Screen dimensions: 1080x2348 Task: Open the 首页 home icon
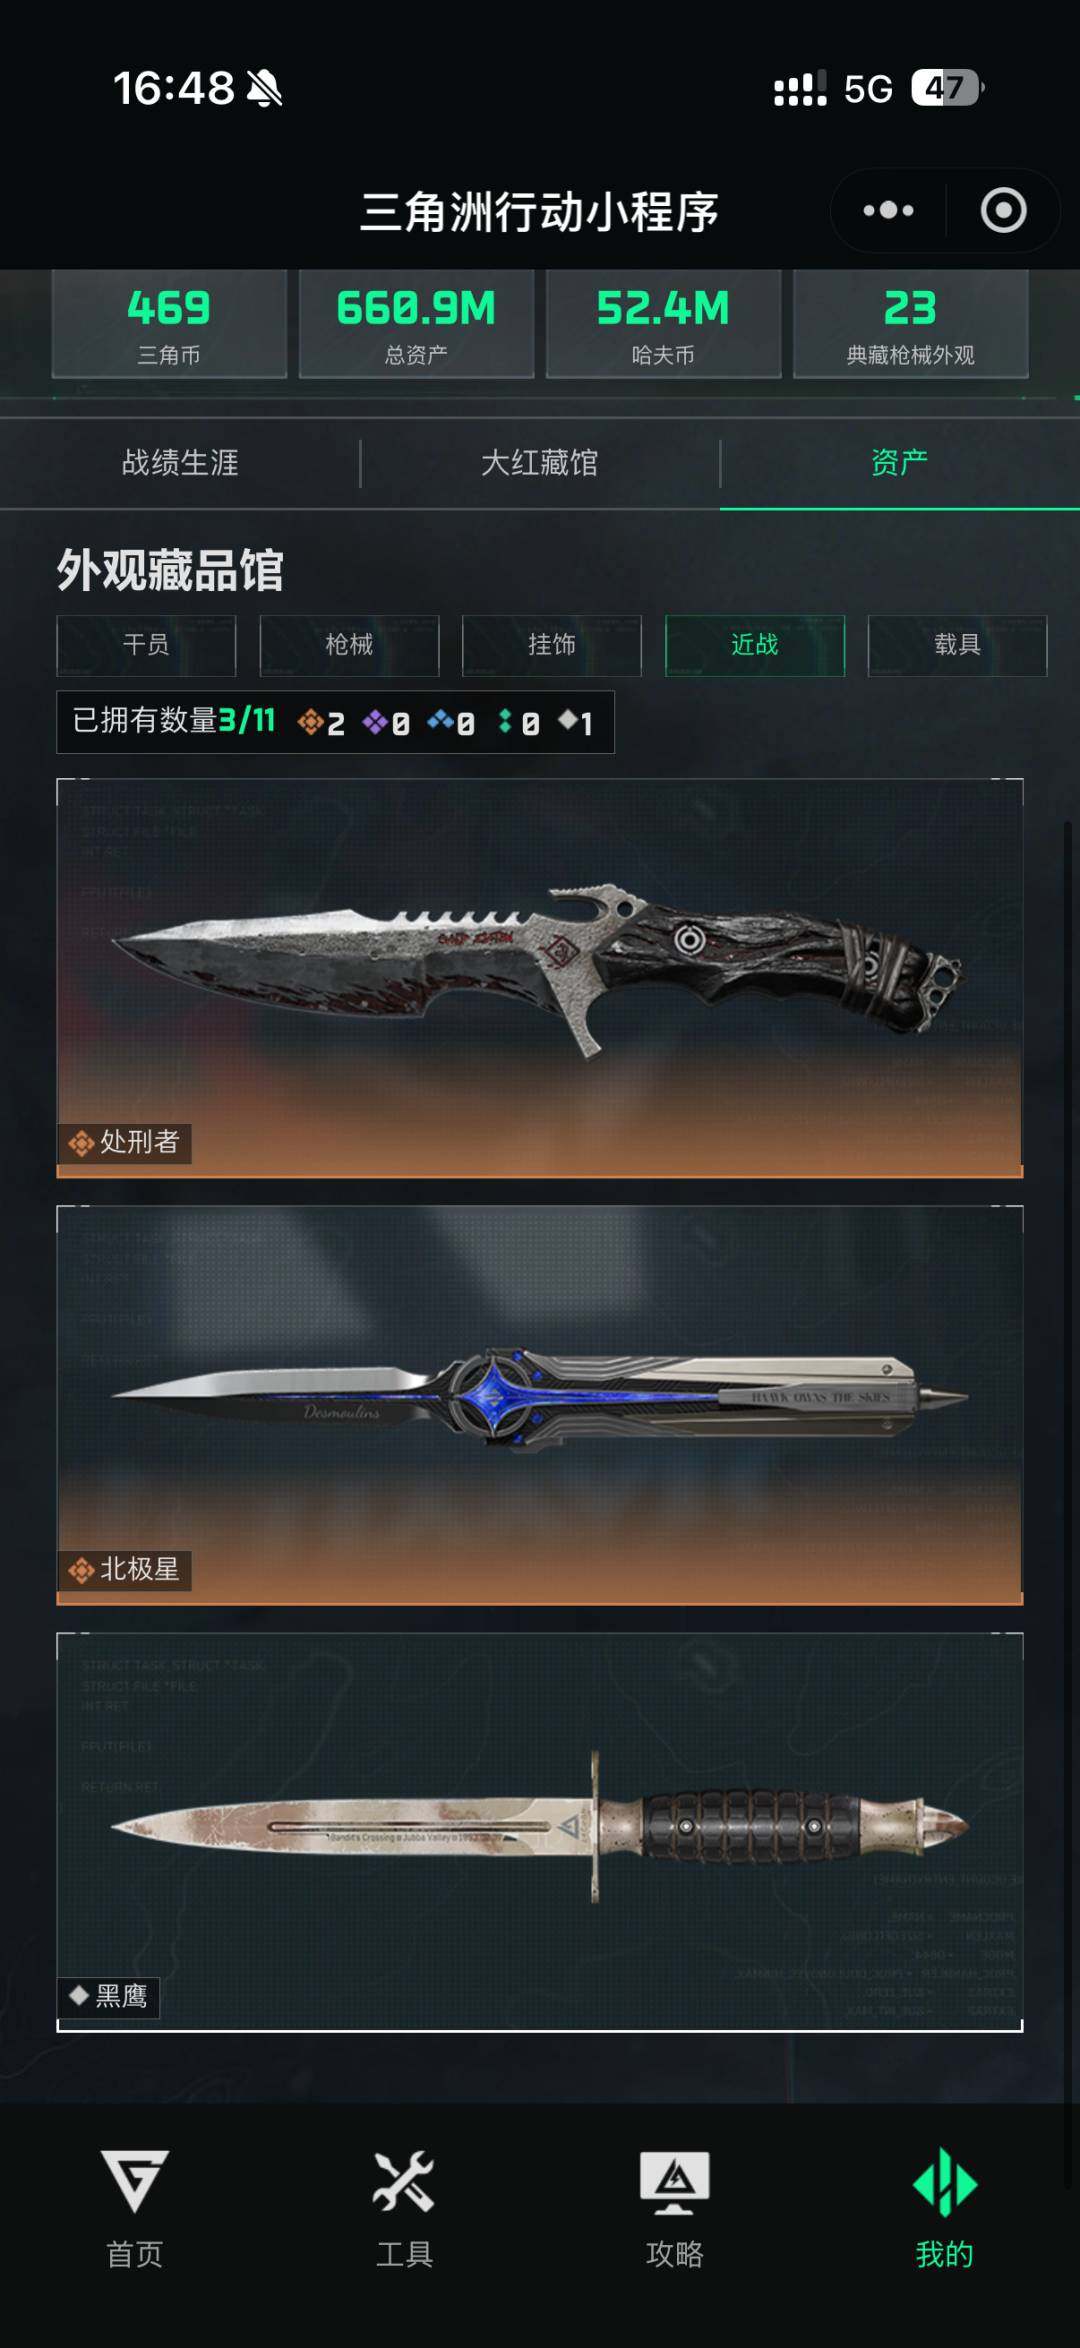(135, 2181)
